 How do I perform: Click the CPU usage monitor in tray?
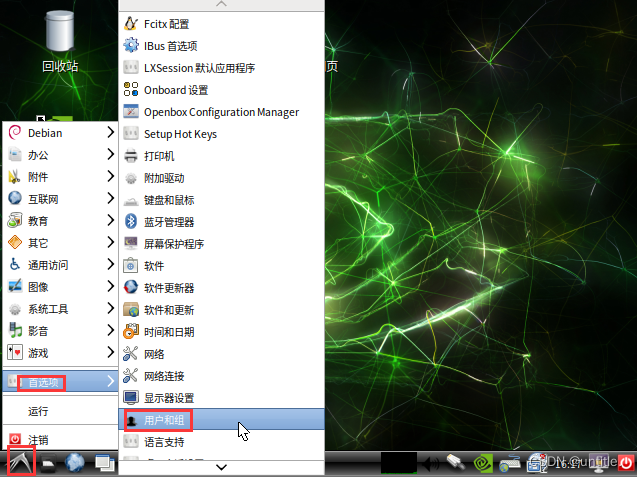point(399,463)
